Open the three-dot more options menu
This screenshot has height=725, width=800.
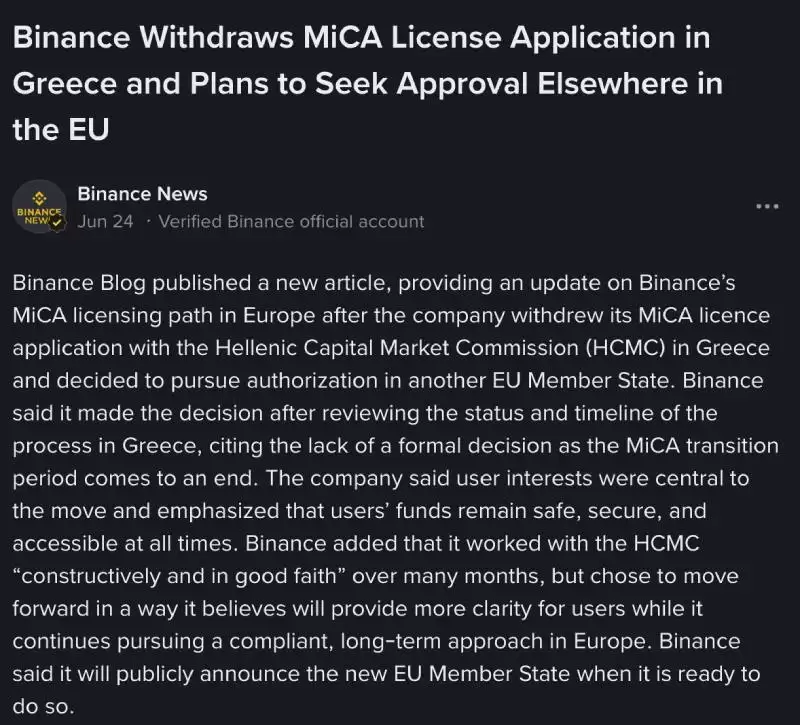[x=767, y=206]
